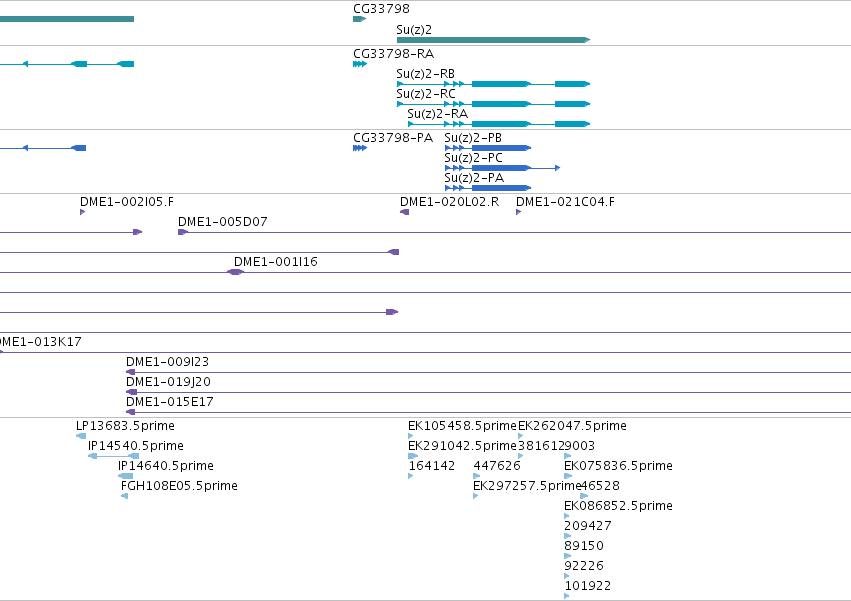The width and height of the screenshot is (851, 601).
Task: Select the Su(z)2-PA protein label
Action: click(x=474, y=178)
